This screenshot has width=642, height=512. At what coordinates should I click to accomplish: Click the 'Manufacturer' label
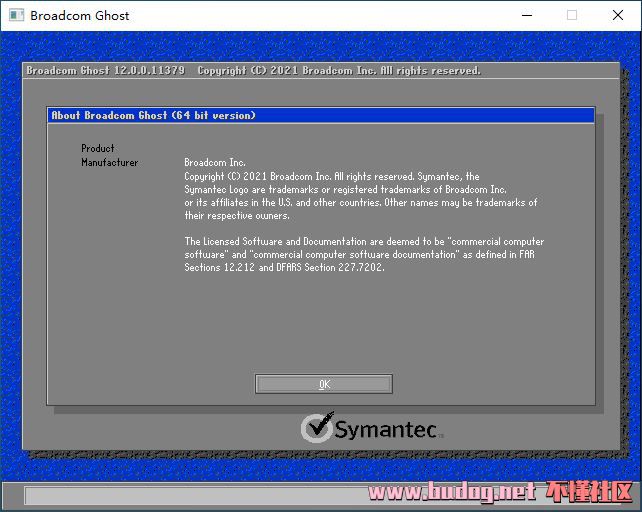pyautogui.click(x=109, y=162)
